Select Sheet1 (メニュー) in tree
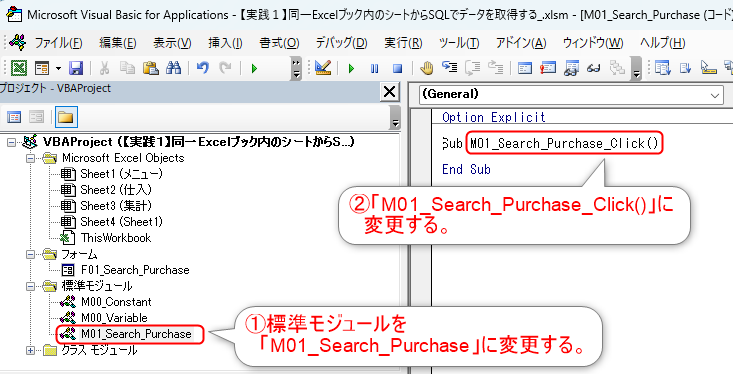The image size is (733, 374). (121, 174)
